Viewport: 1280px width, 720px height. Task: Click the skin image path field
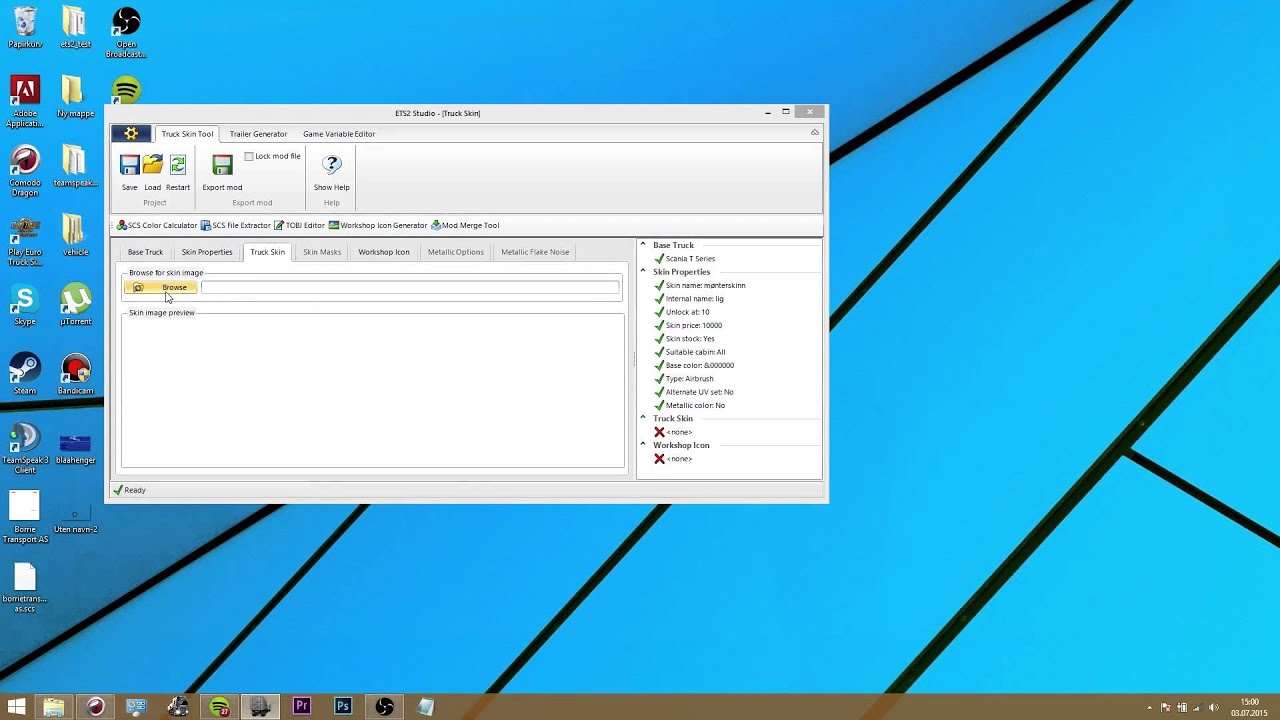pyautogui.click(x=410, y=287)
